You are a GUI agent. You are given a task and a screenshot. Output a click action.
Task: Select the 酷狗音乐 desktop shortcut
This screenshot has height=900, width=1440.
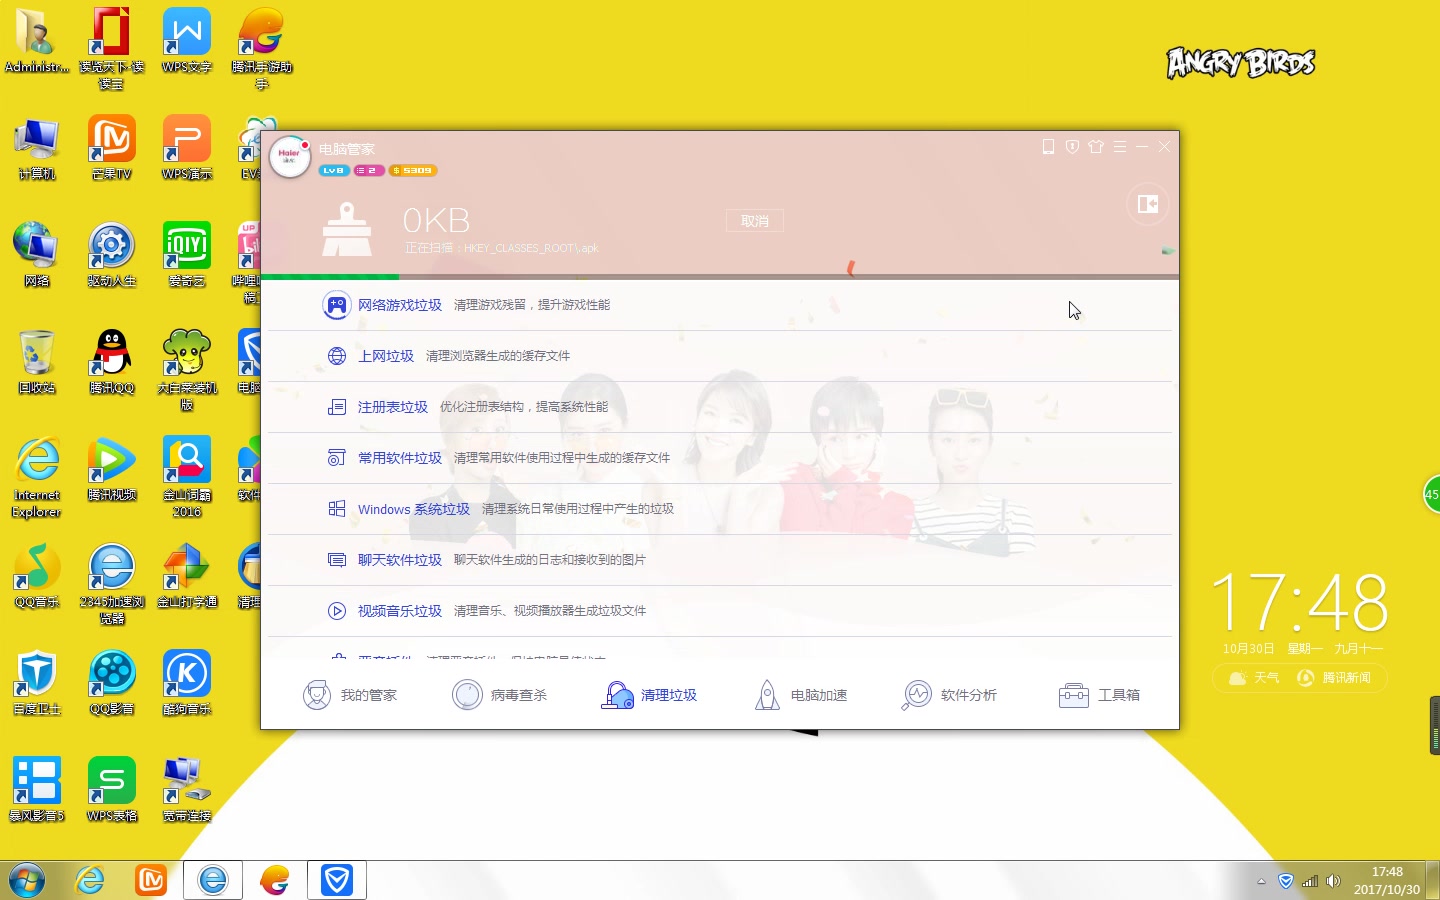pos(187,683)
